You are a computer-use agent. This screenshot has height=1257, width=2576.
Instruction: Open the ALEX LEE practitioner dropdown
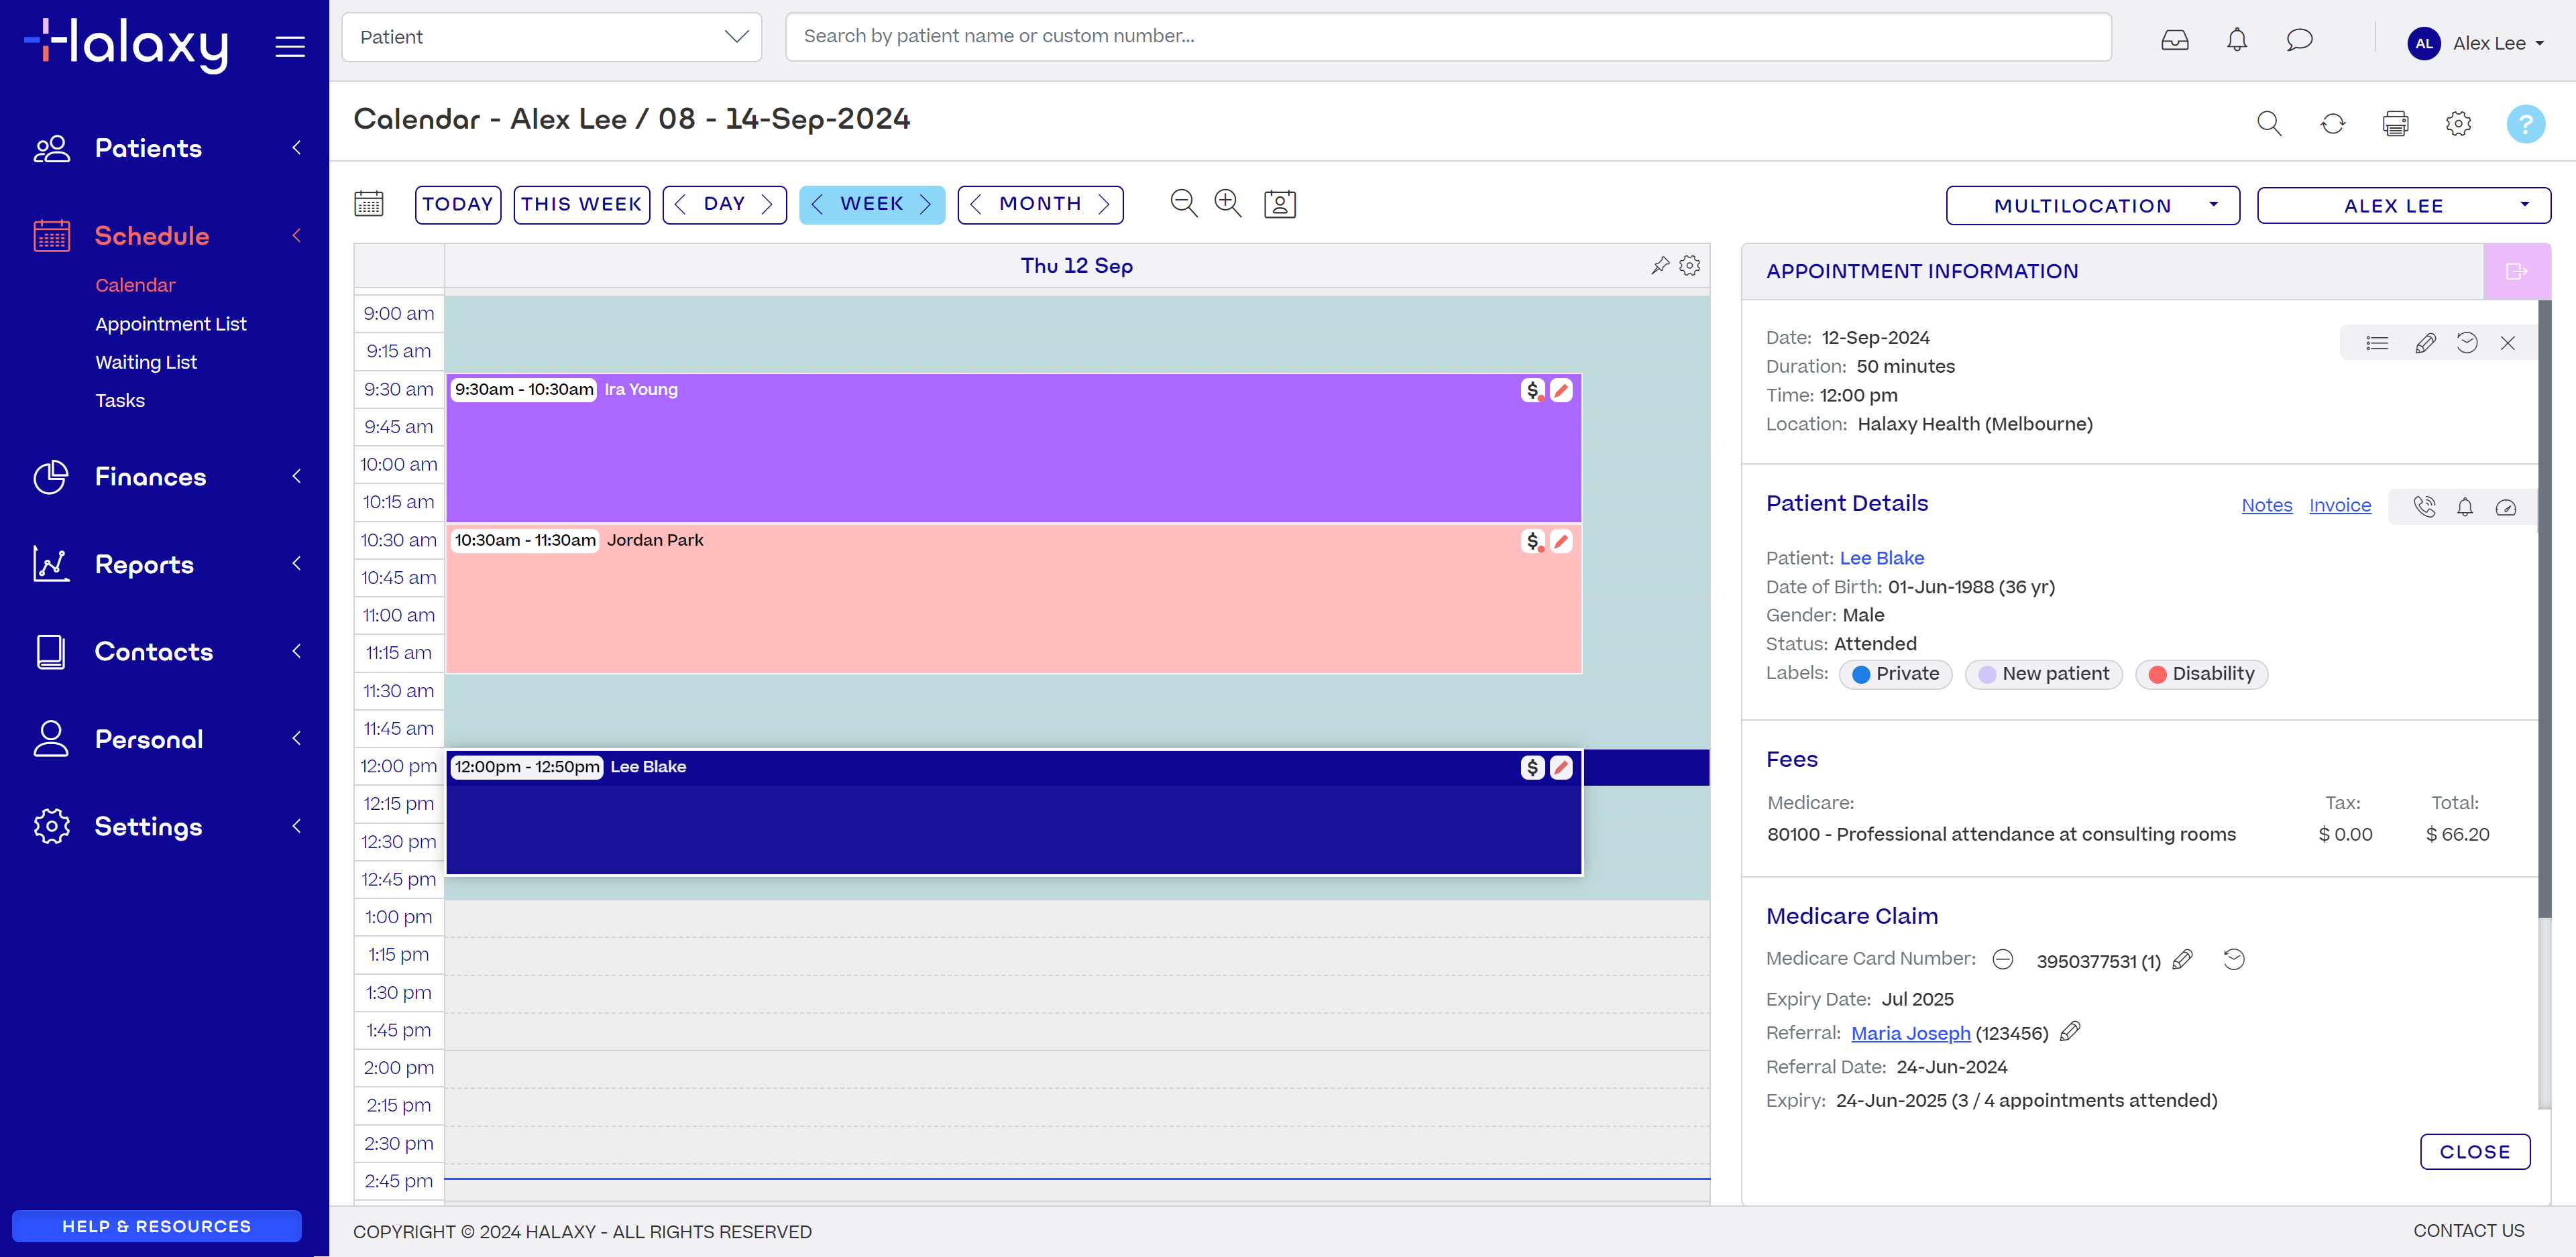[2403, 205]
